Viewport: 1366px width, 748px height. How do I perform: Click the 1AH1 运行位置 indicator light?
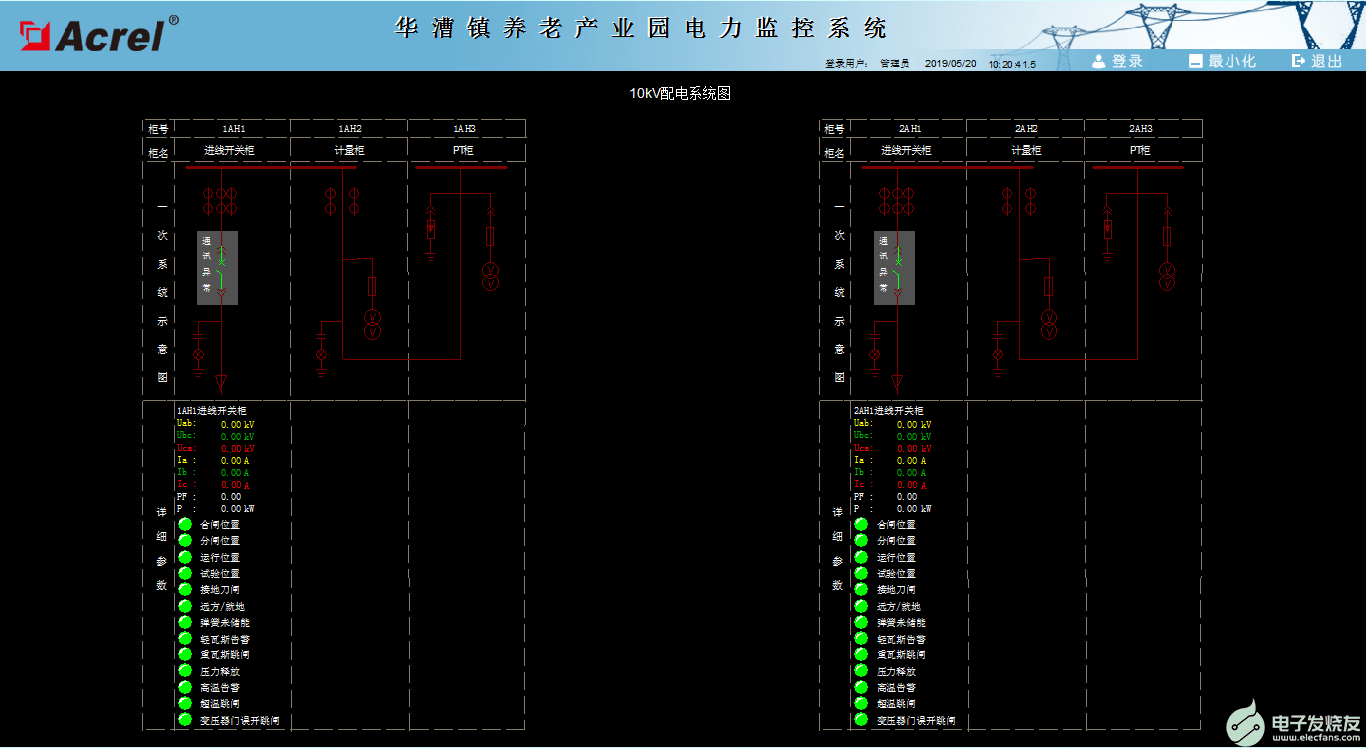tap(185, 557)
